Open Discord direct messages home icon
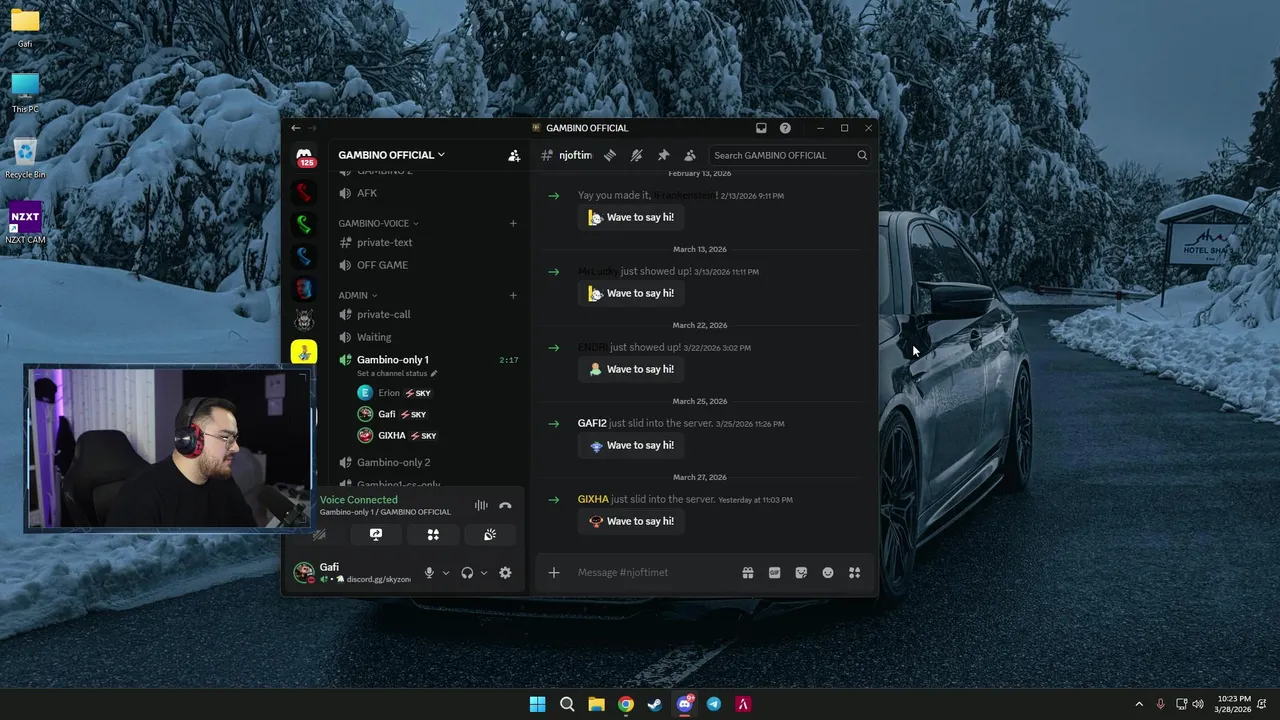This screenshot has height=720, width=1280. (x=304, y=157)
